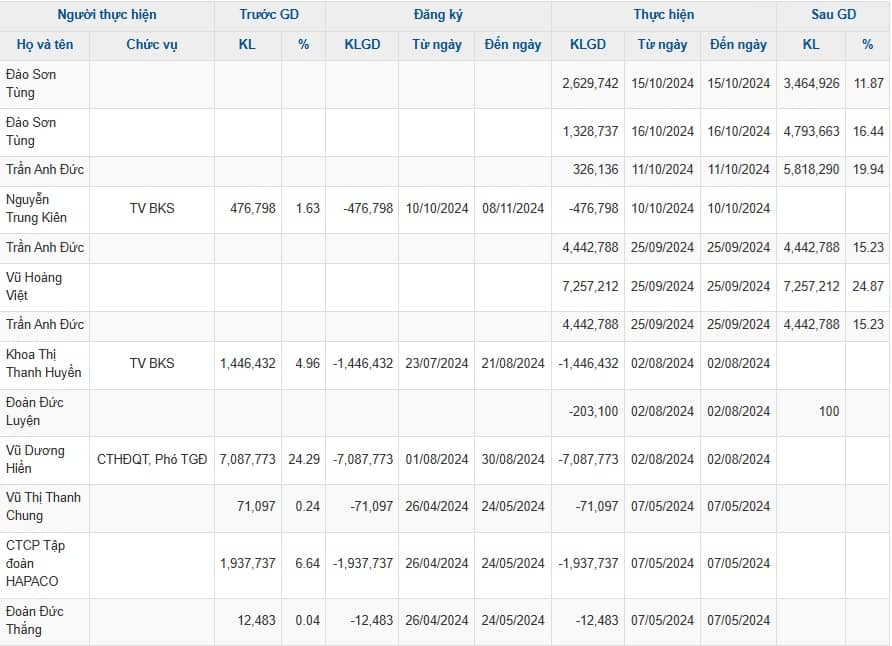Select the 24.87 percentage cell
The width and height of the screenshot is (892, 646).
(866, 287)
